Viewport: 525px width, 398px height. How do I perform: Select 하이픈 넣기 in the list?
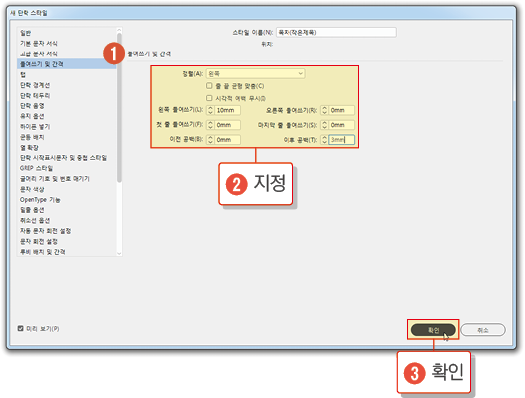click(35, 127)
